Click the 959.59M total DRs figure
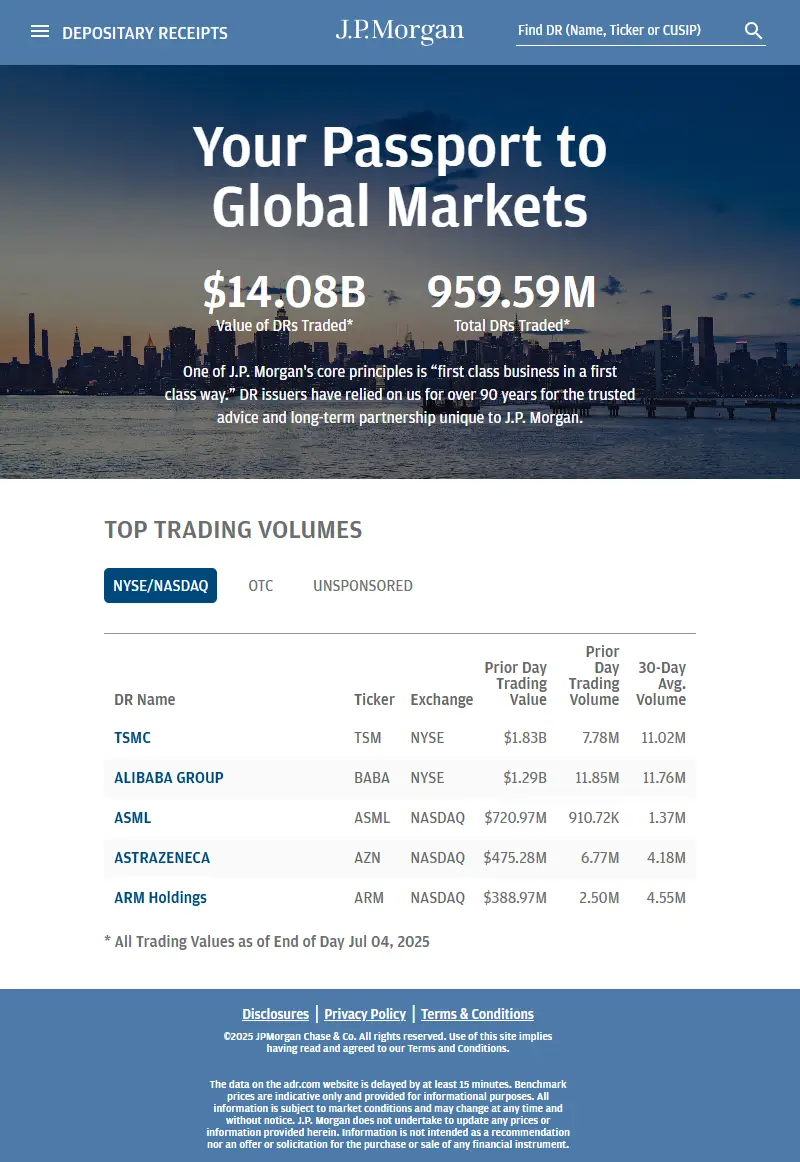 click(512, 291)
